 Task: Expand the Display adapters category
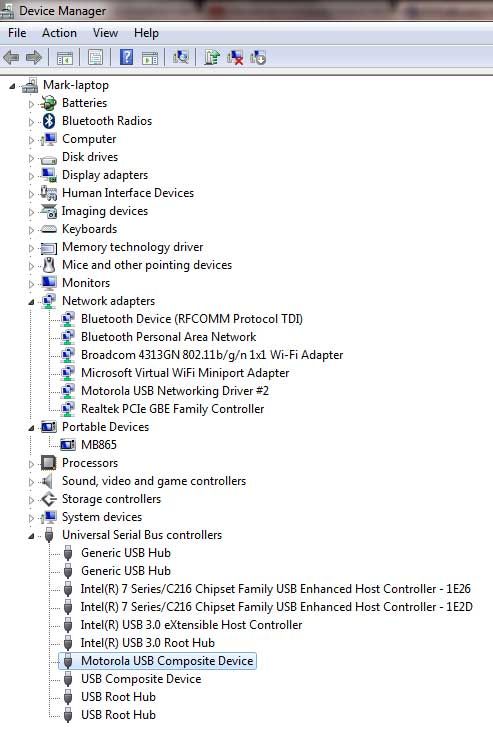(31, 175)
